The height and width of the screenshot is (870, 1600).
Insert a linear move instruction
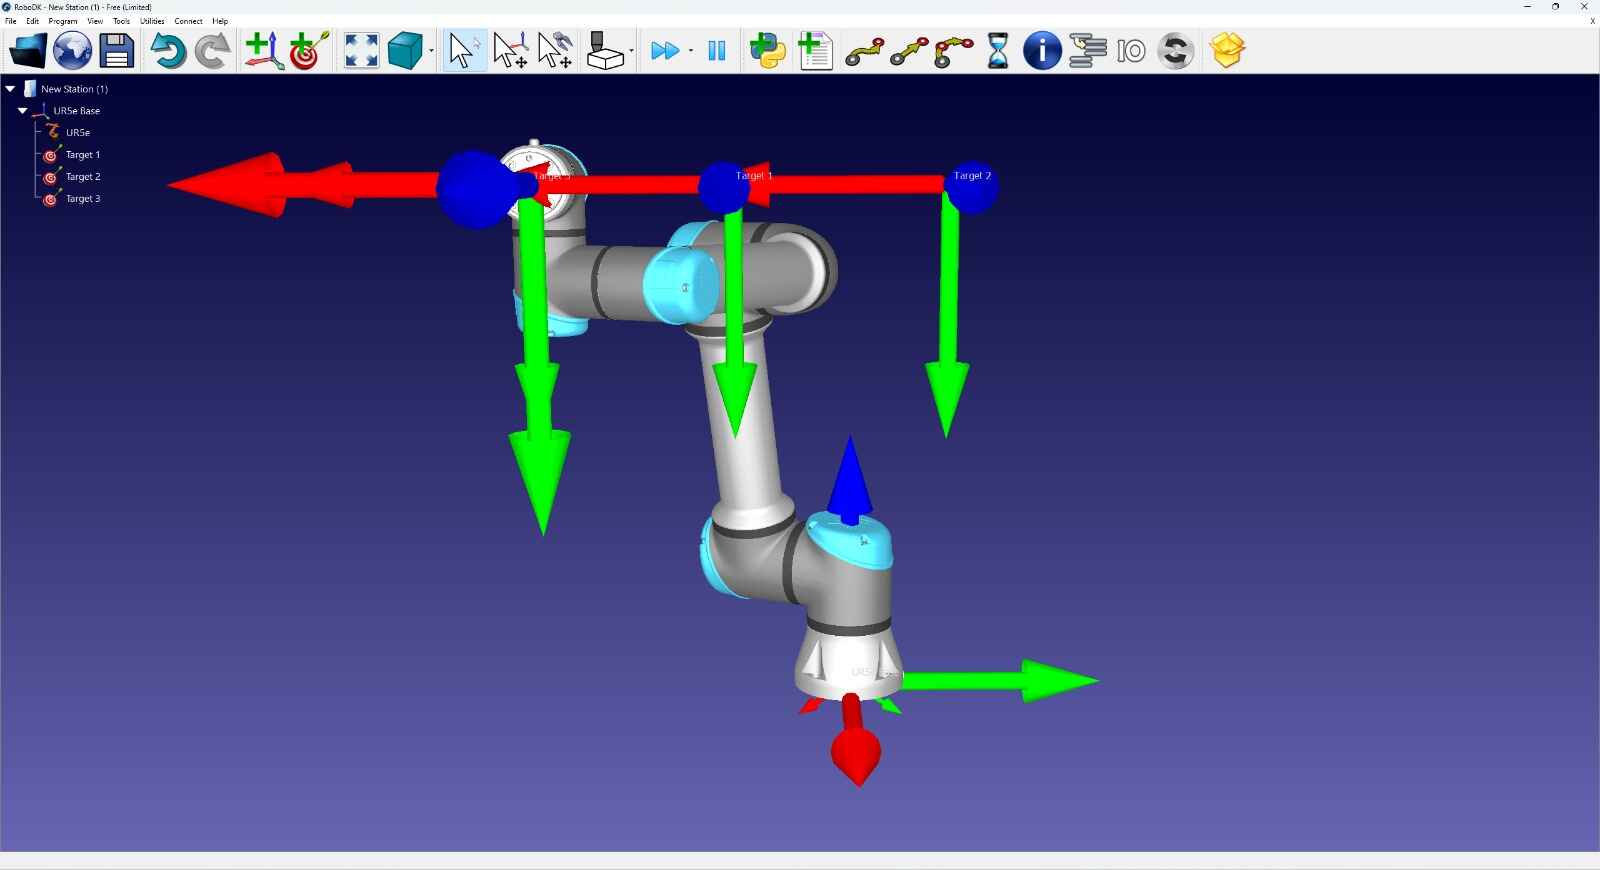point(909,51)
